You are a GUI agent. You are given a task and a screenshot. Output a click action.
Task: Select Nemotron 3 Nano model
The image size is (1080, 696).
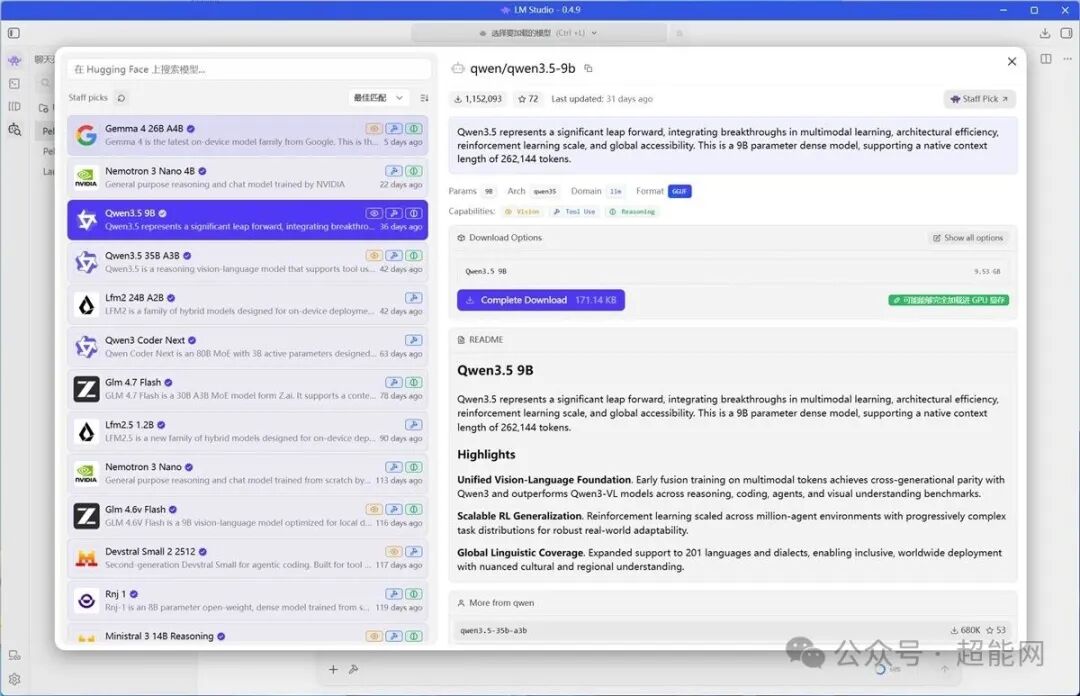[x=248, y=473]
